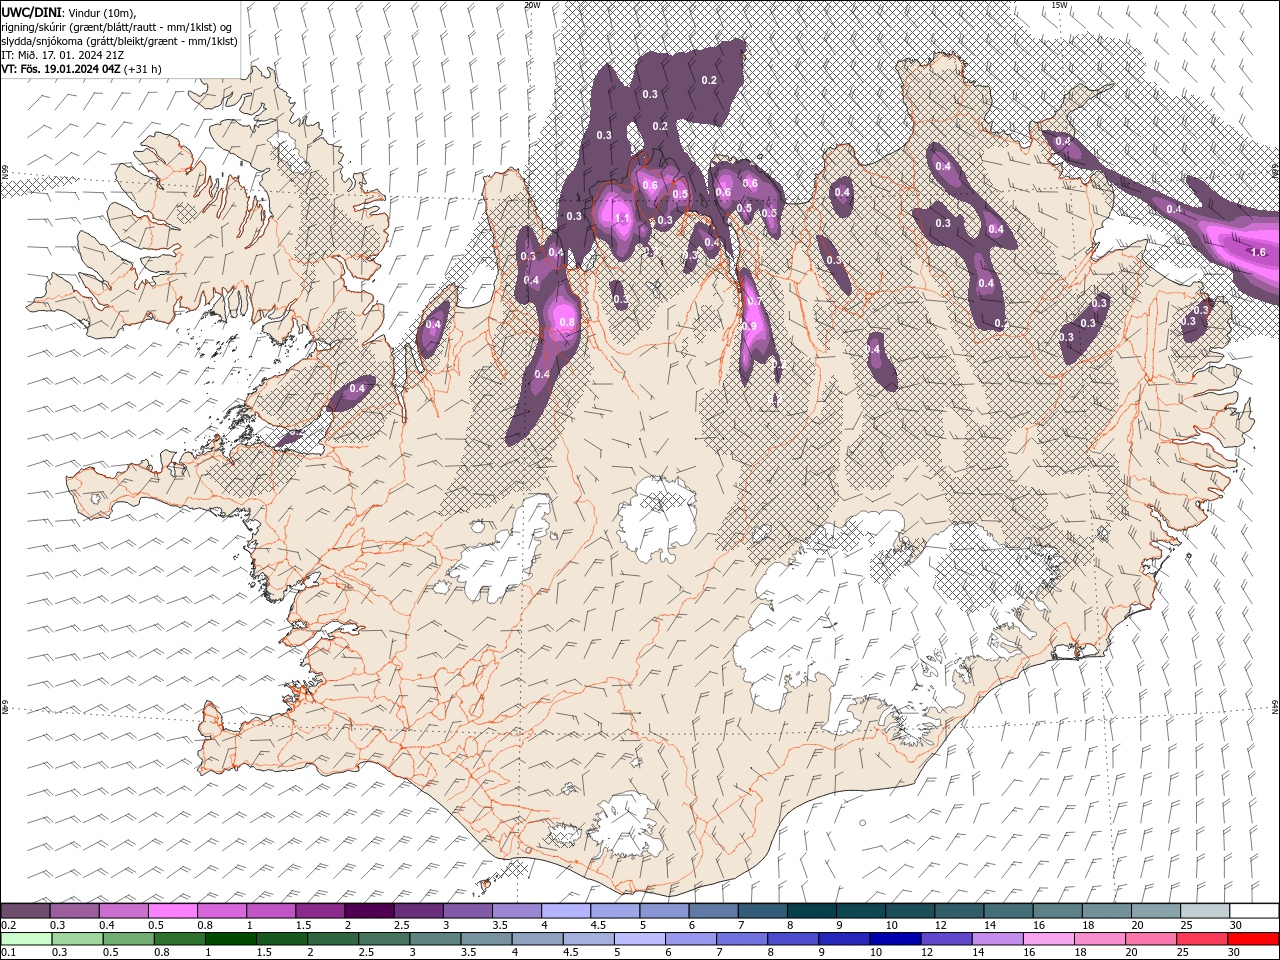Click the 12 label on the lower legend row

927,953
